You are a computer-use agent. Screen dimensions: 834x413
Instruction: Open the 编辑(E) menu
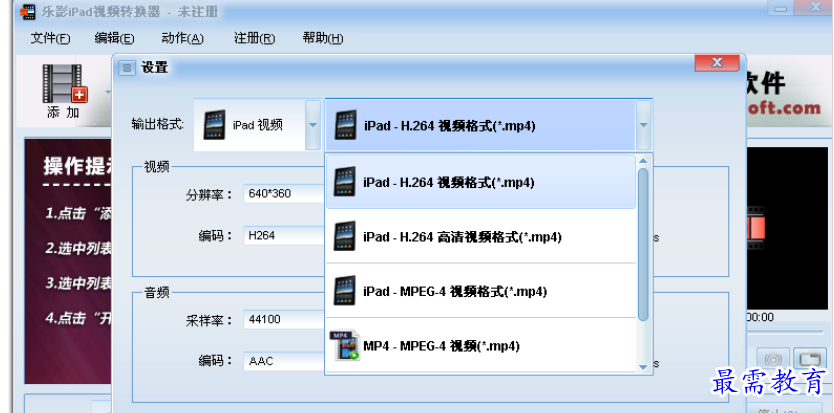(114, 38)
